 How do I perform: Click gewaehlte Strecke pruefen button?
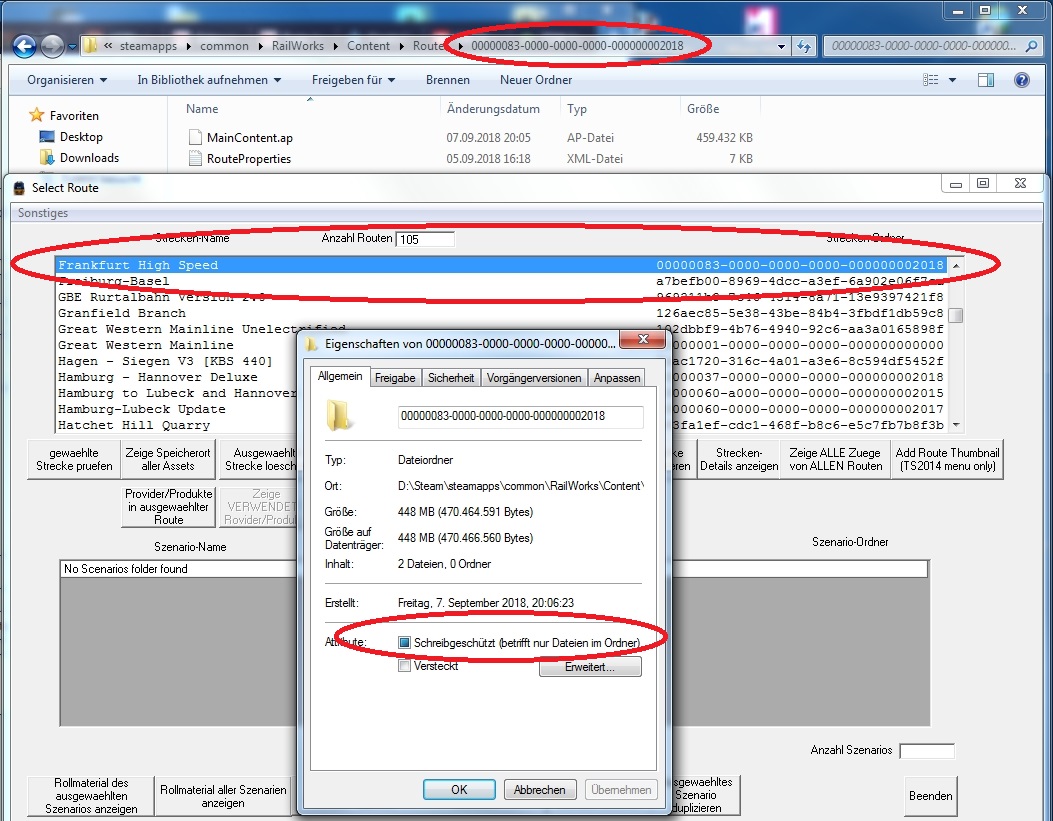click(x=74, y=459)
